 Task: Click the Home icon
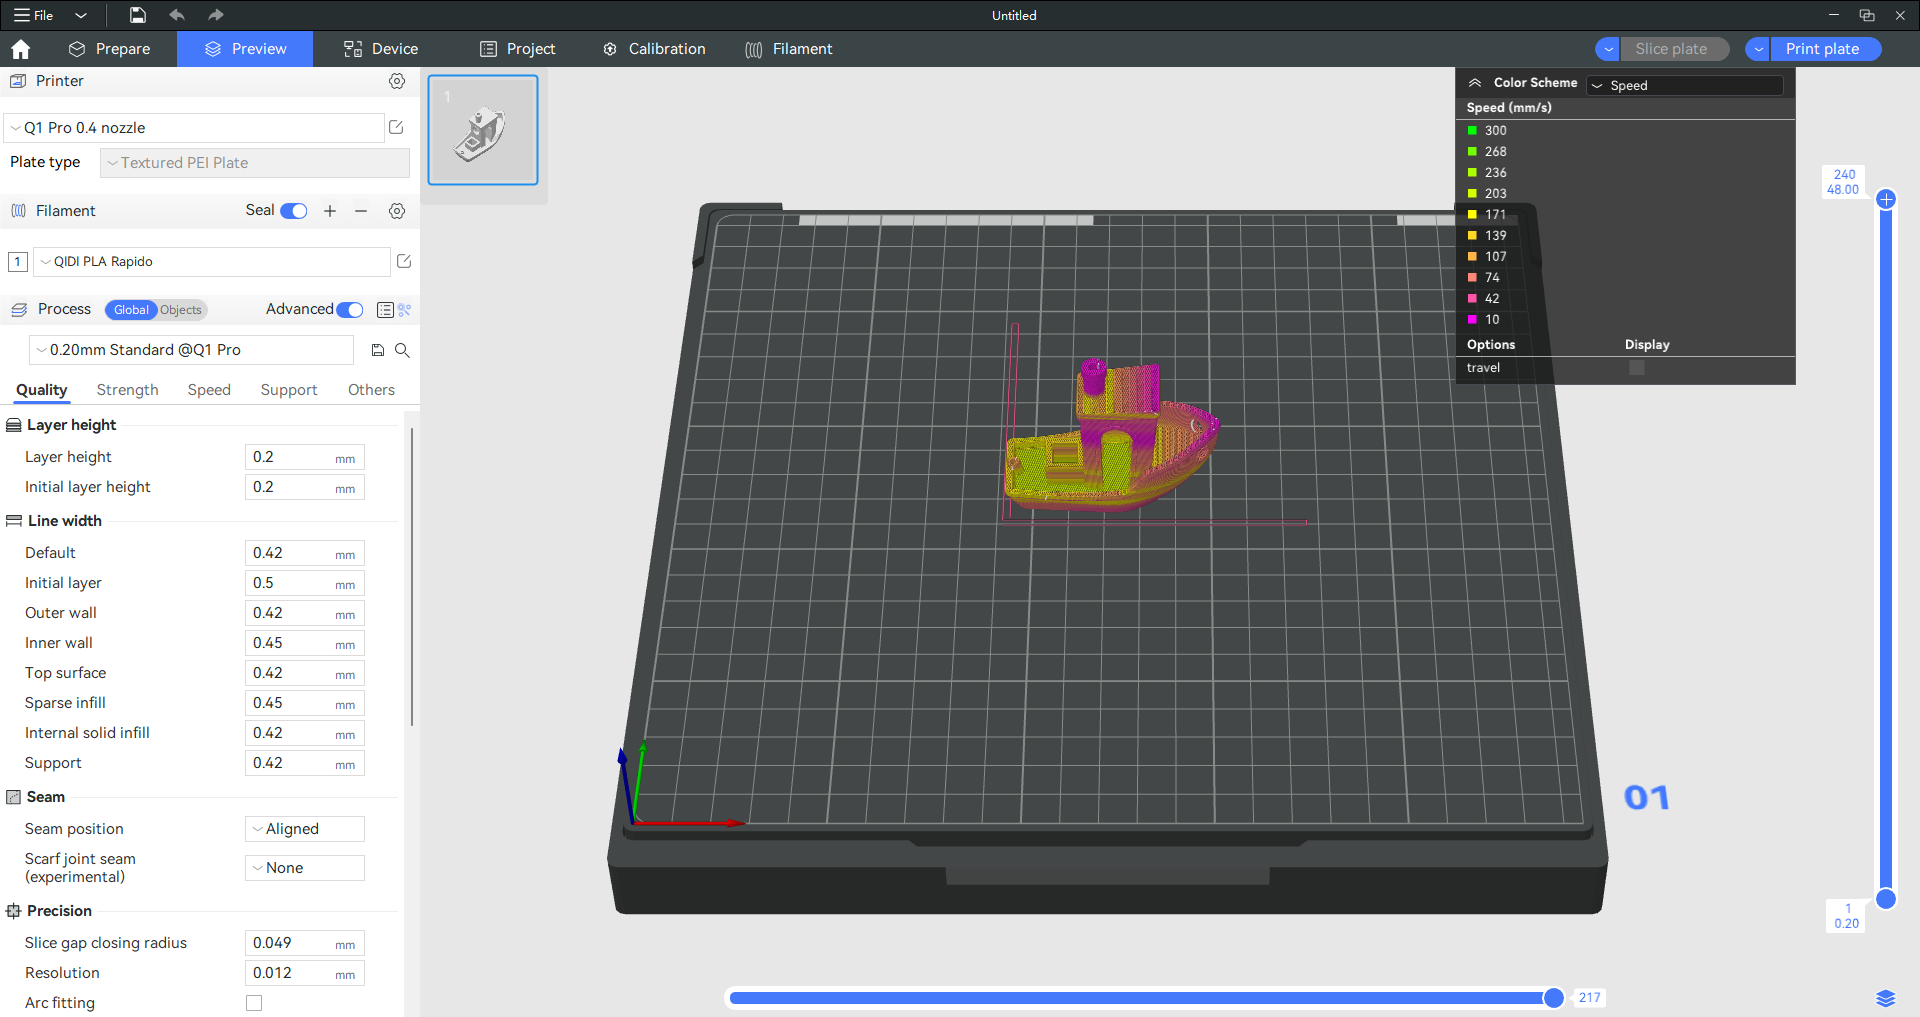[21, 49]
